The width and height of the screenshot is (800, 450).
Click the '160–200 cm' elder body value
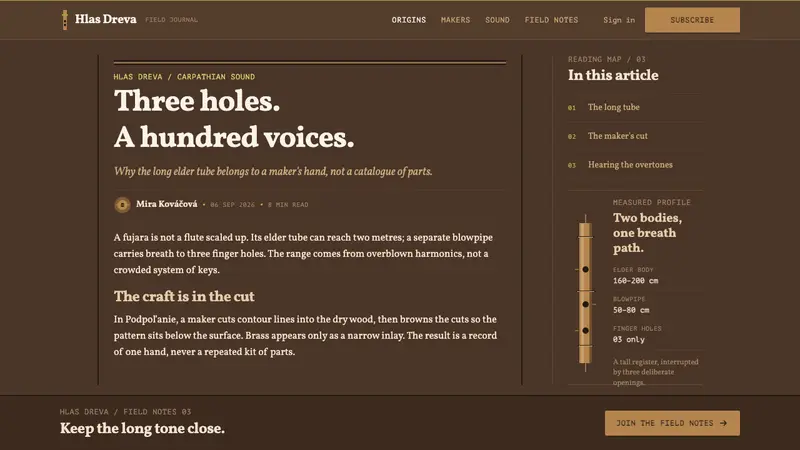click(x=635, y=281)
